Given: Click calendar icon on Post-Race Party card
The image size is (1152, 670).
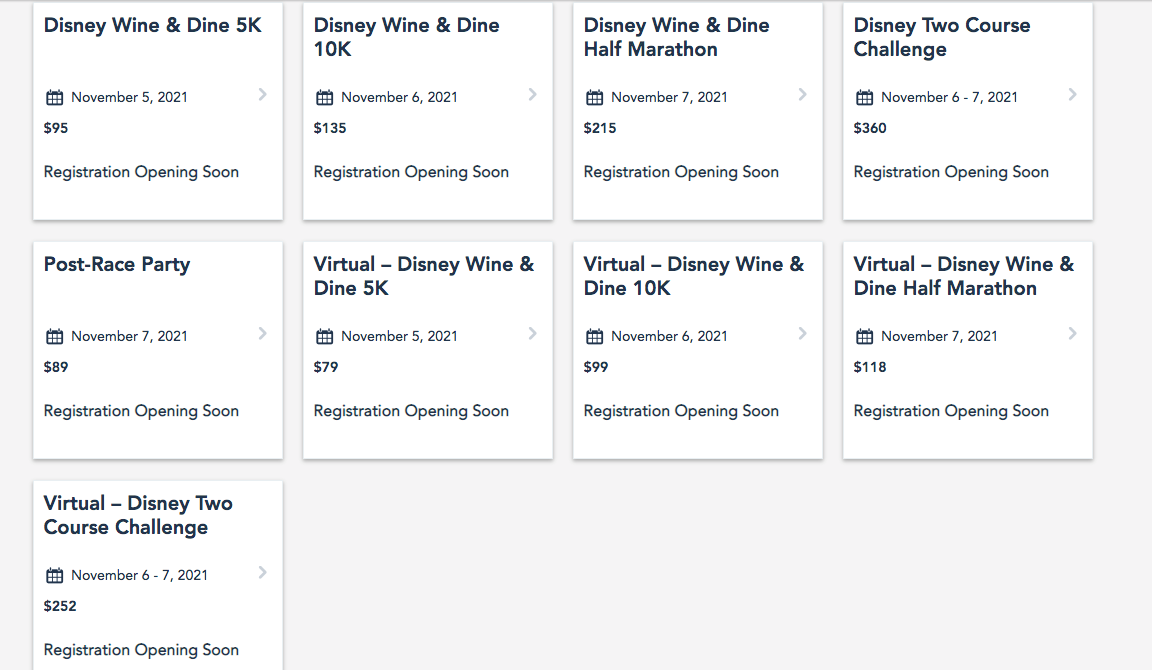Looking at the screenshot, I should pyautogui.click(x=55, y=337).
